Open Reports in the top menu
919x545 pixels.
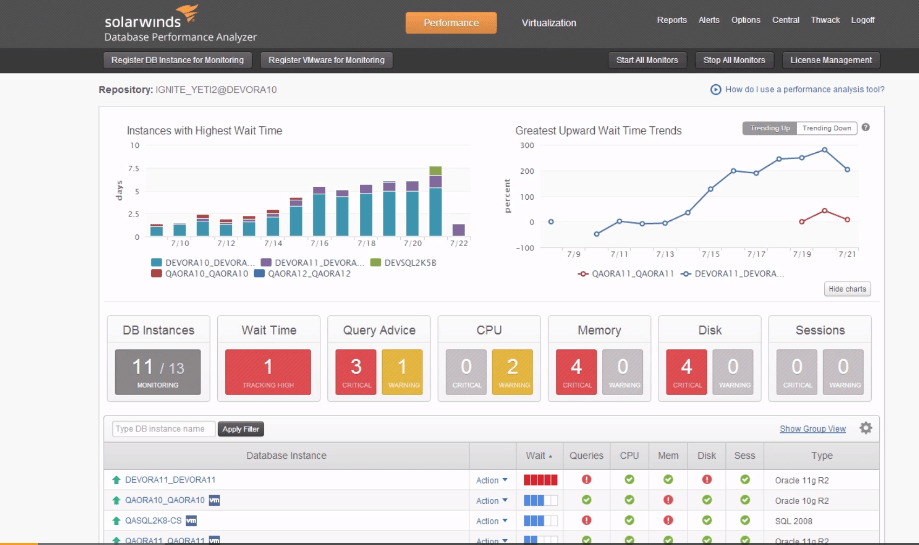[672, 20]
